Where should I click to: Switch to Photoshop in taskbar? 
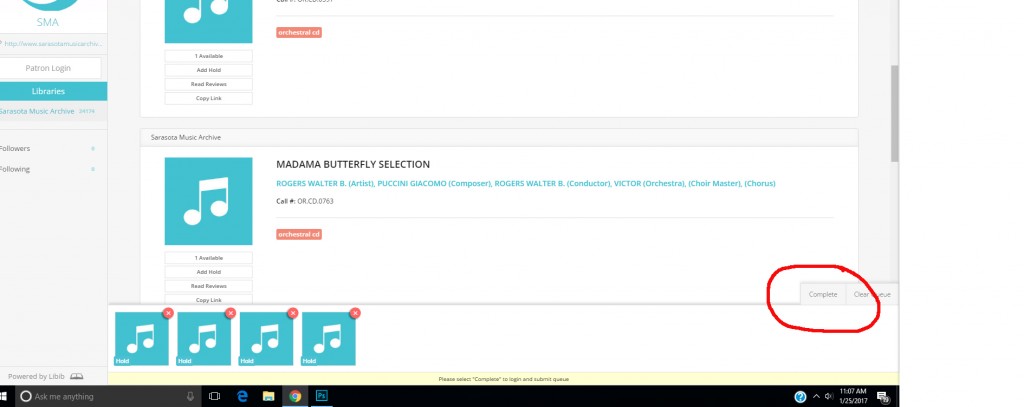click(x=321, y=396)
